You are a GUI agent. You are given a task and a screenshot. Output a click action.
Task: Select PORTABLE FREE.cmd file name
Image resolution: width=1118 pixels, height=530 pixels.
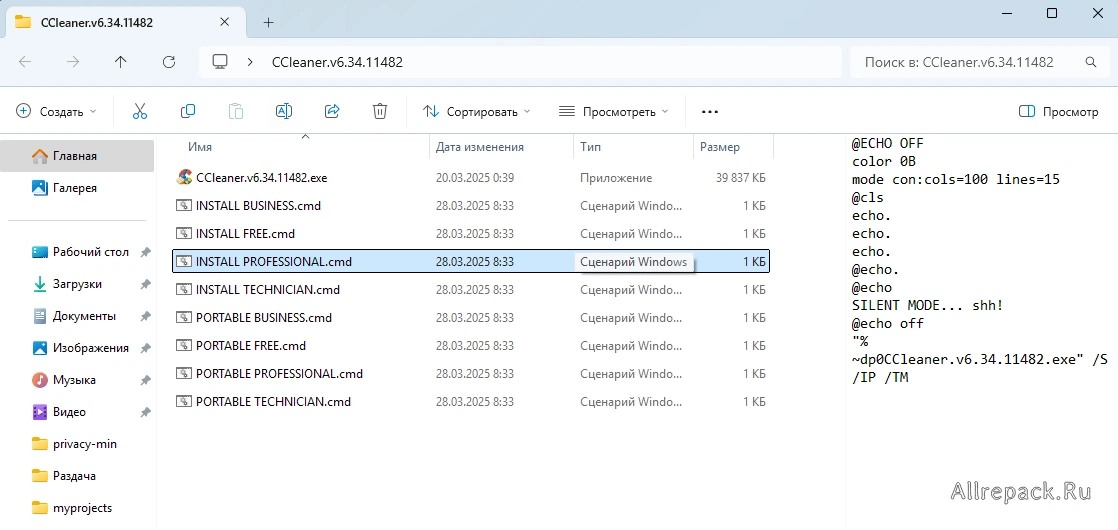[x=251, y=345]
